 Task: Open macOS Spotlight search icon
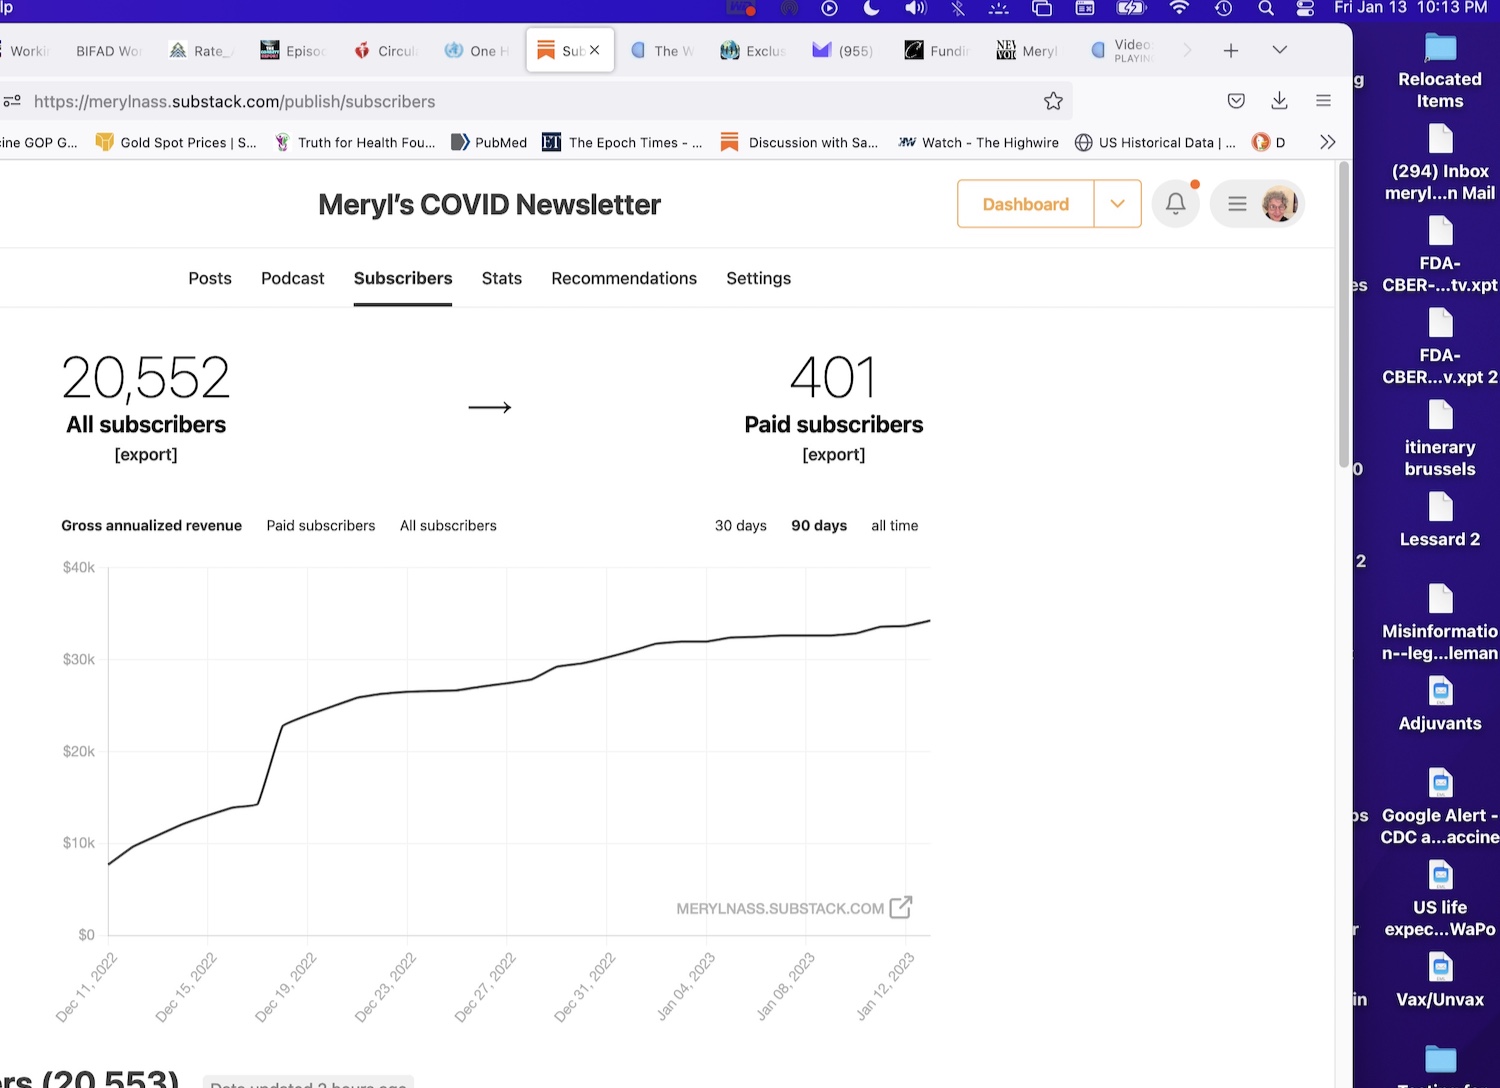pyautogui.click(x=1266, y=9)
